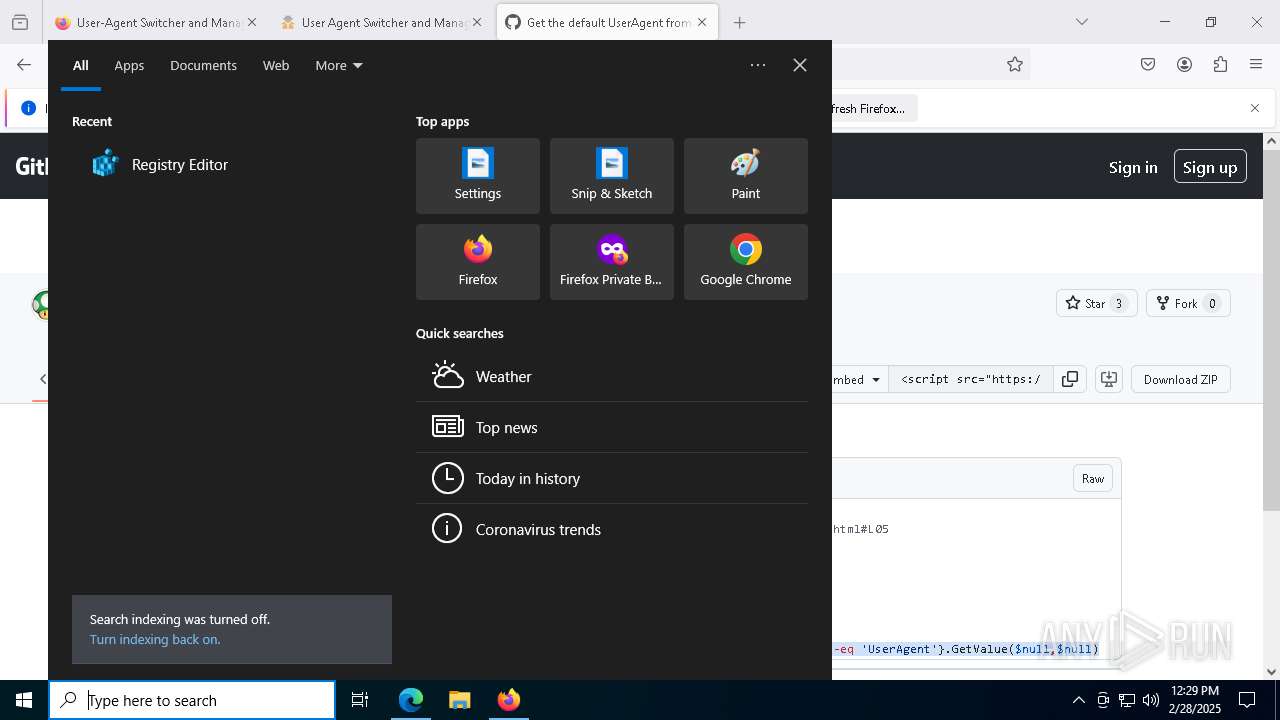
Task: Open search panel options ellipsis
Action: 758,65
